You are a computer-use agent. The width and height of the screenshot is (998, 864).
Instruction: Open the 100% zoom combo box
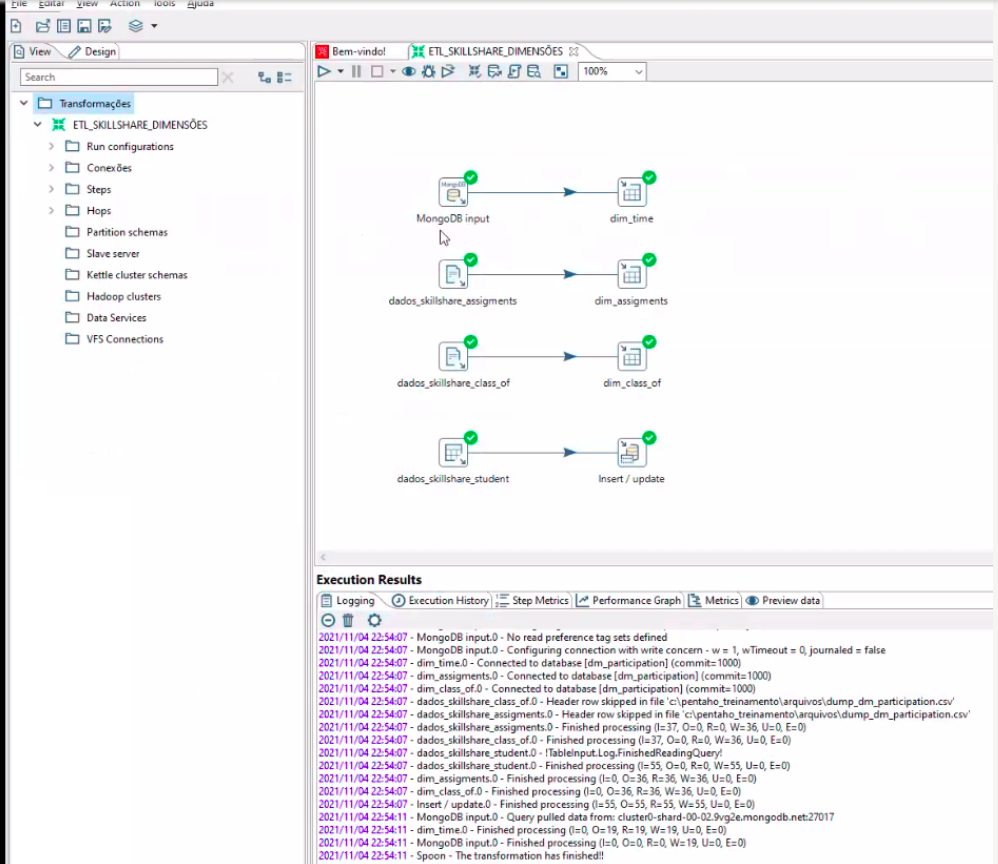pyautogui.click(x=612, y=71)
